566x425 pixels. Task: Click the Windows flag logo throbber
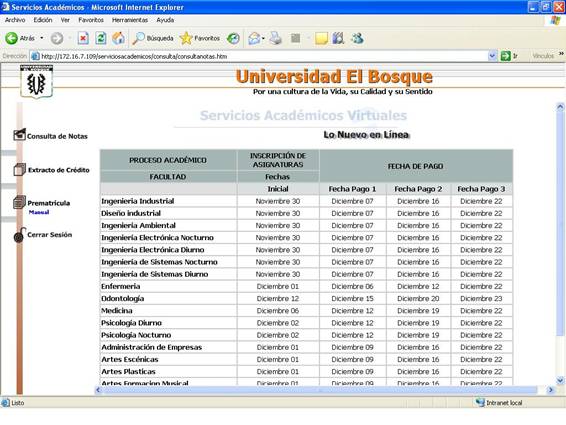point(556,20)
